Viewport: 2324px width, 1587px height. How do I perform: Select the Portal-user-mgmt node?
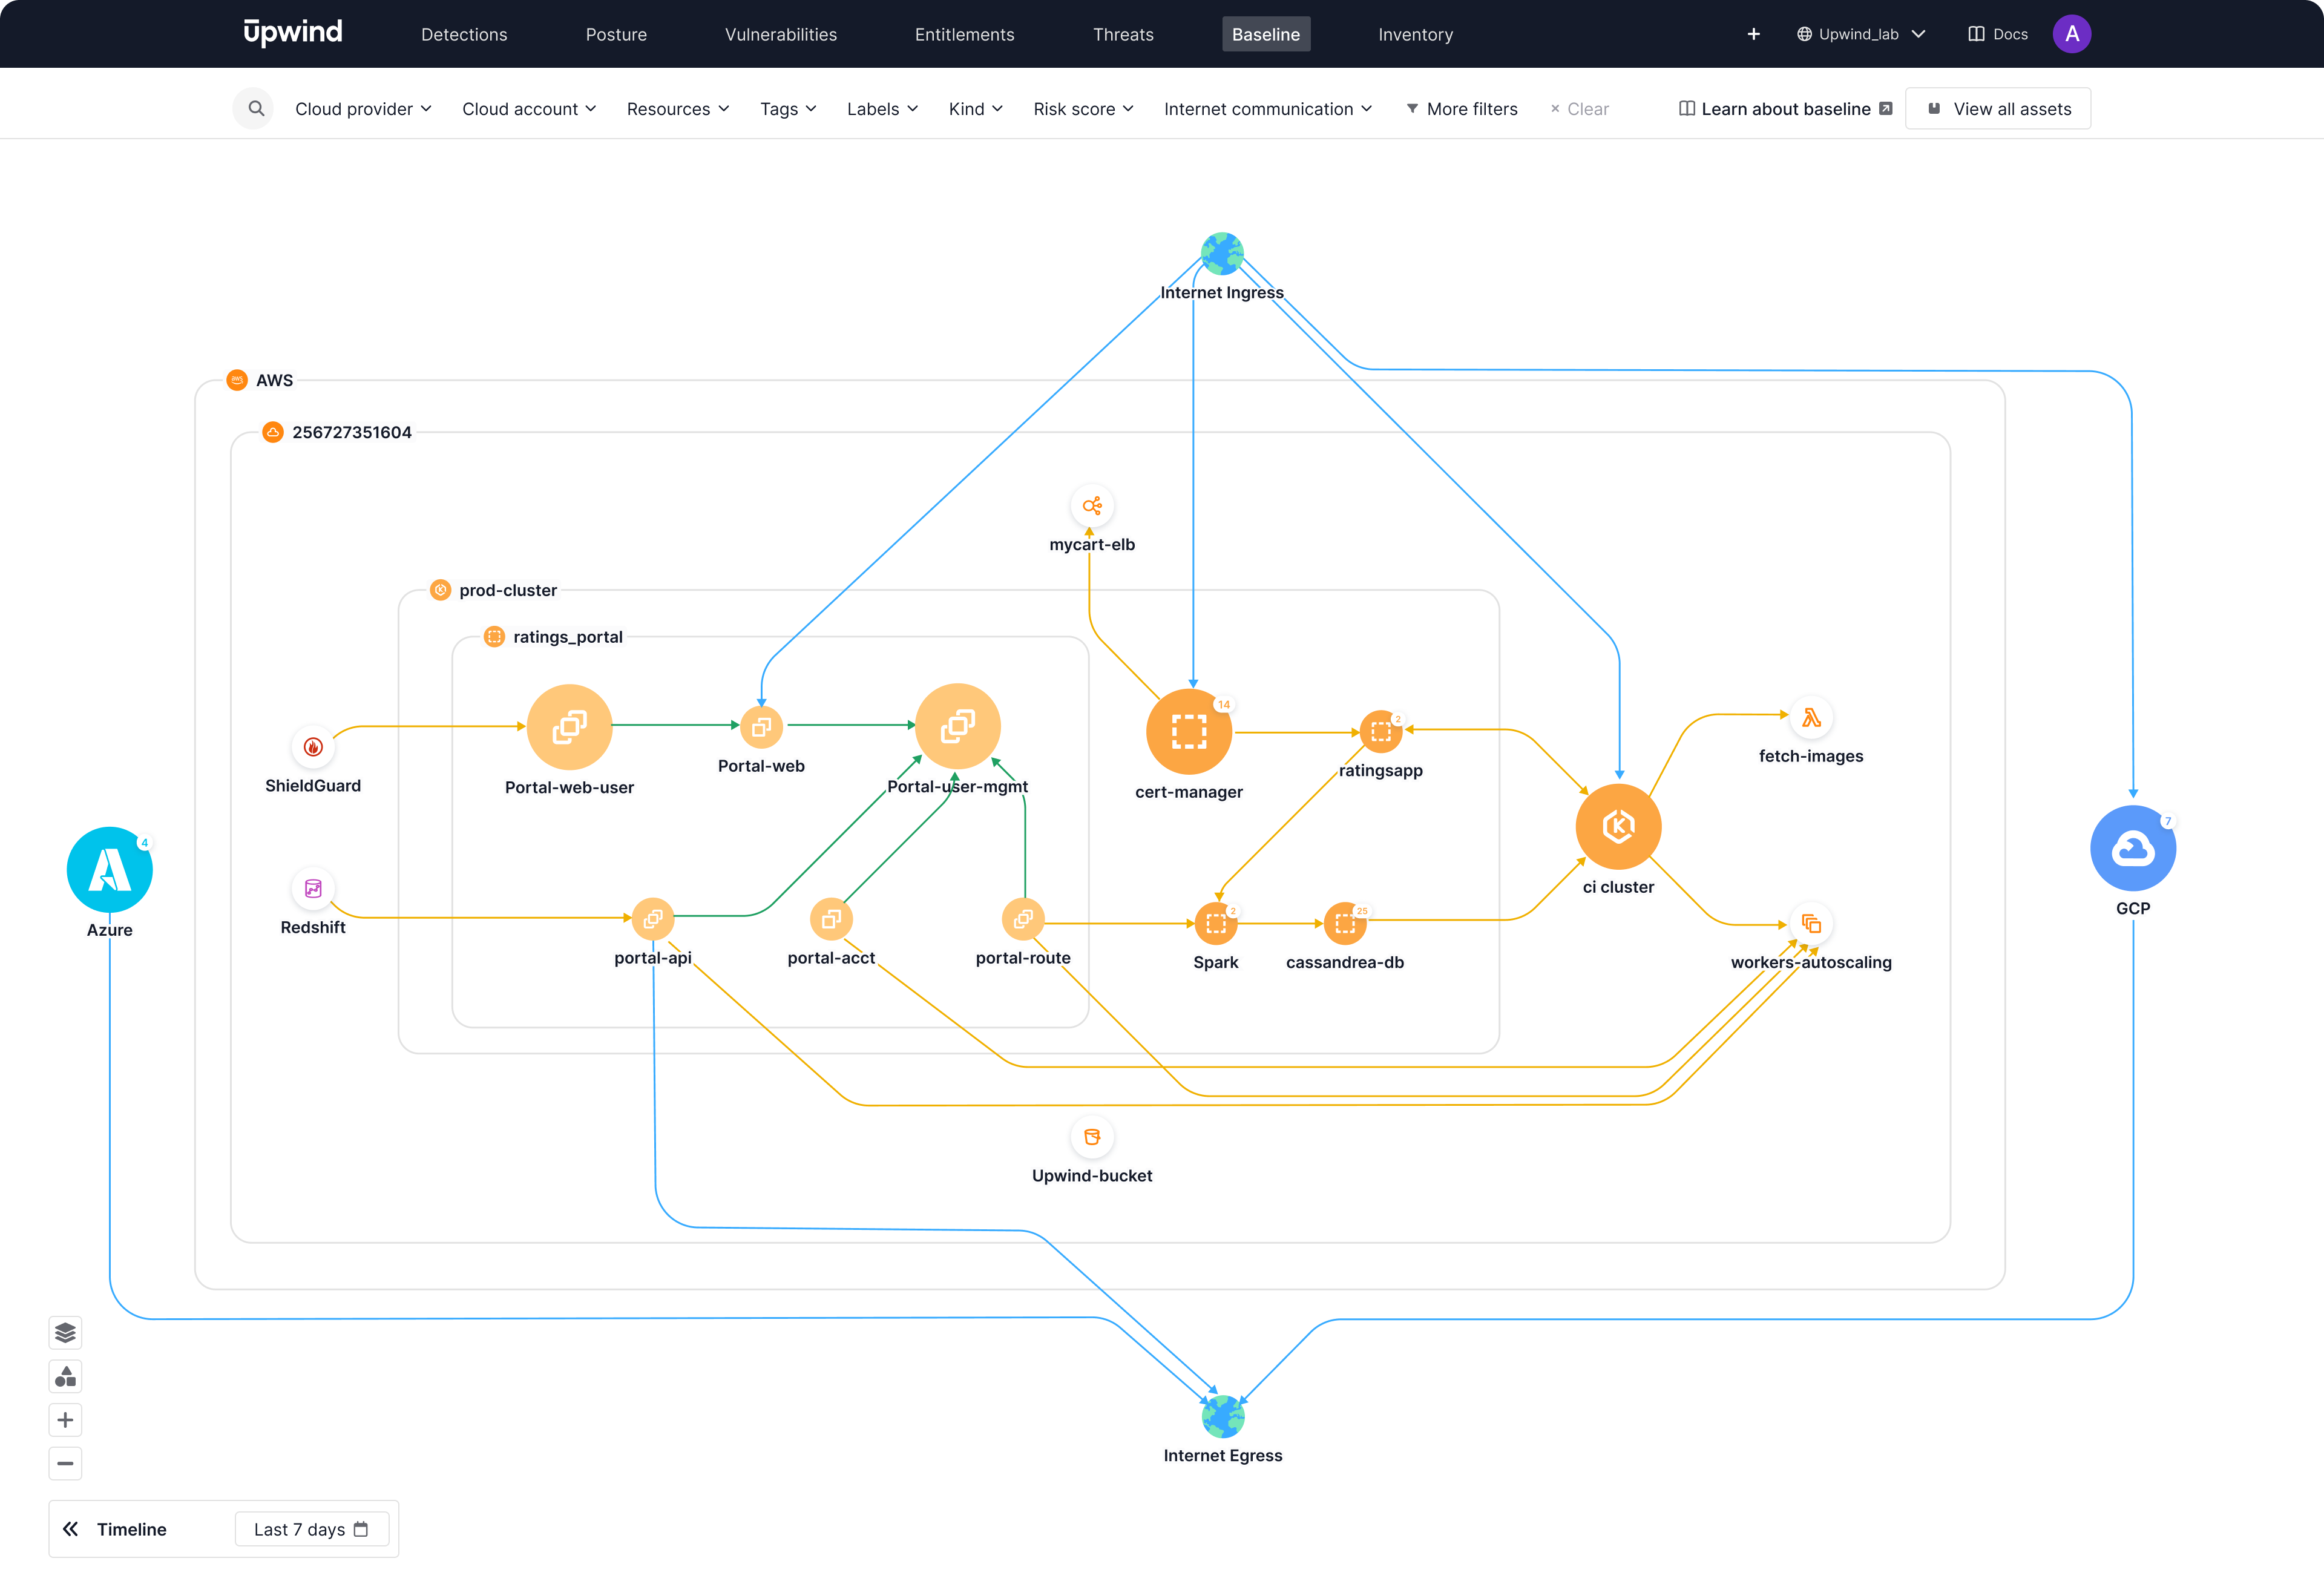(957, 726)
